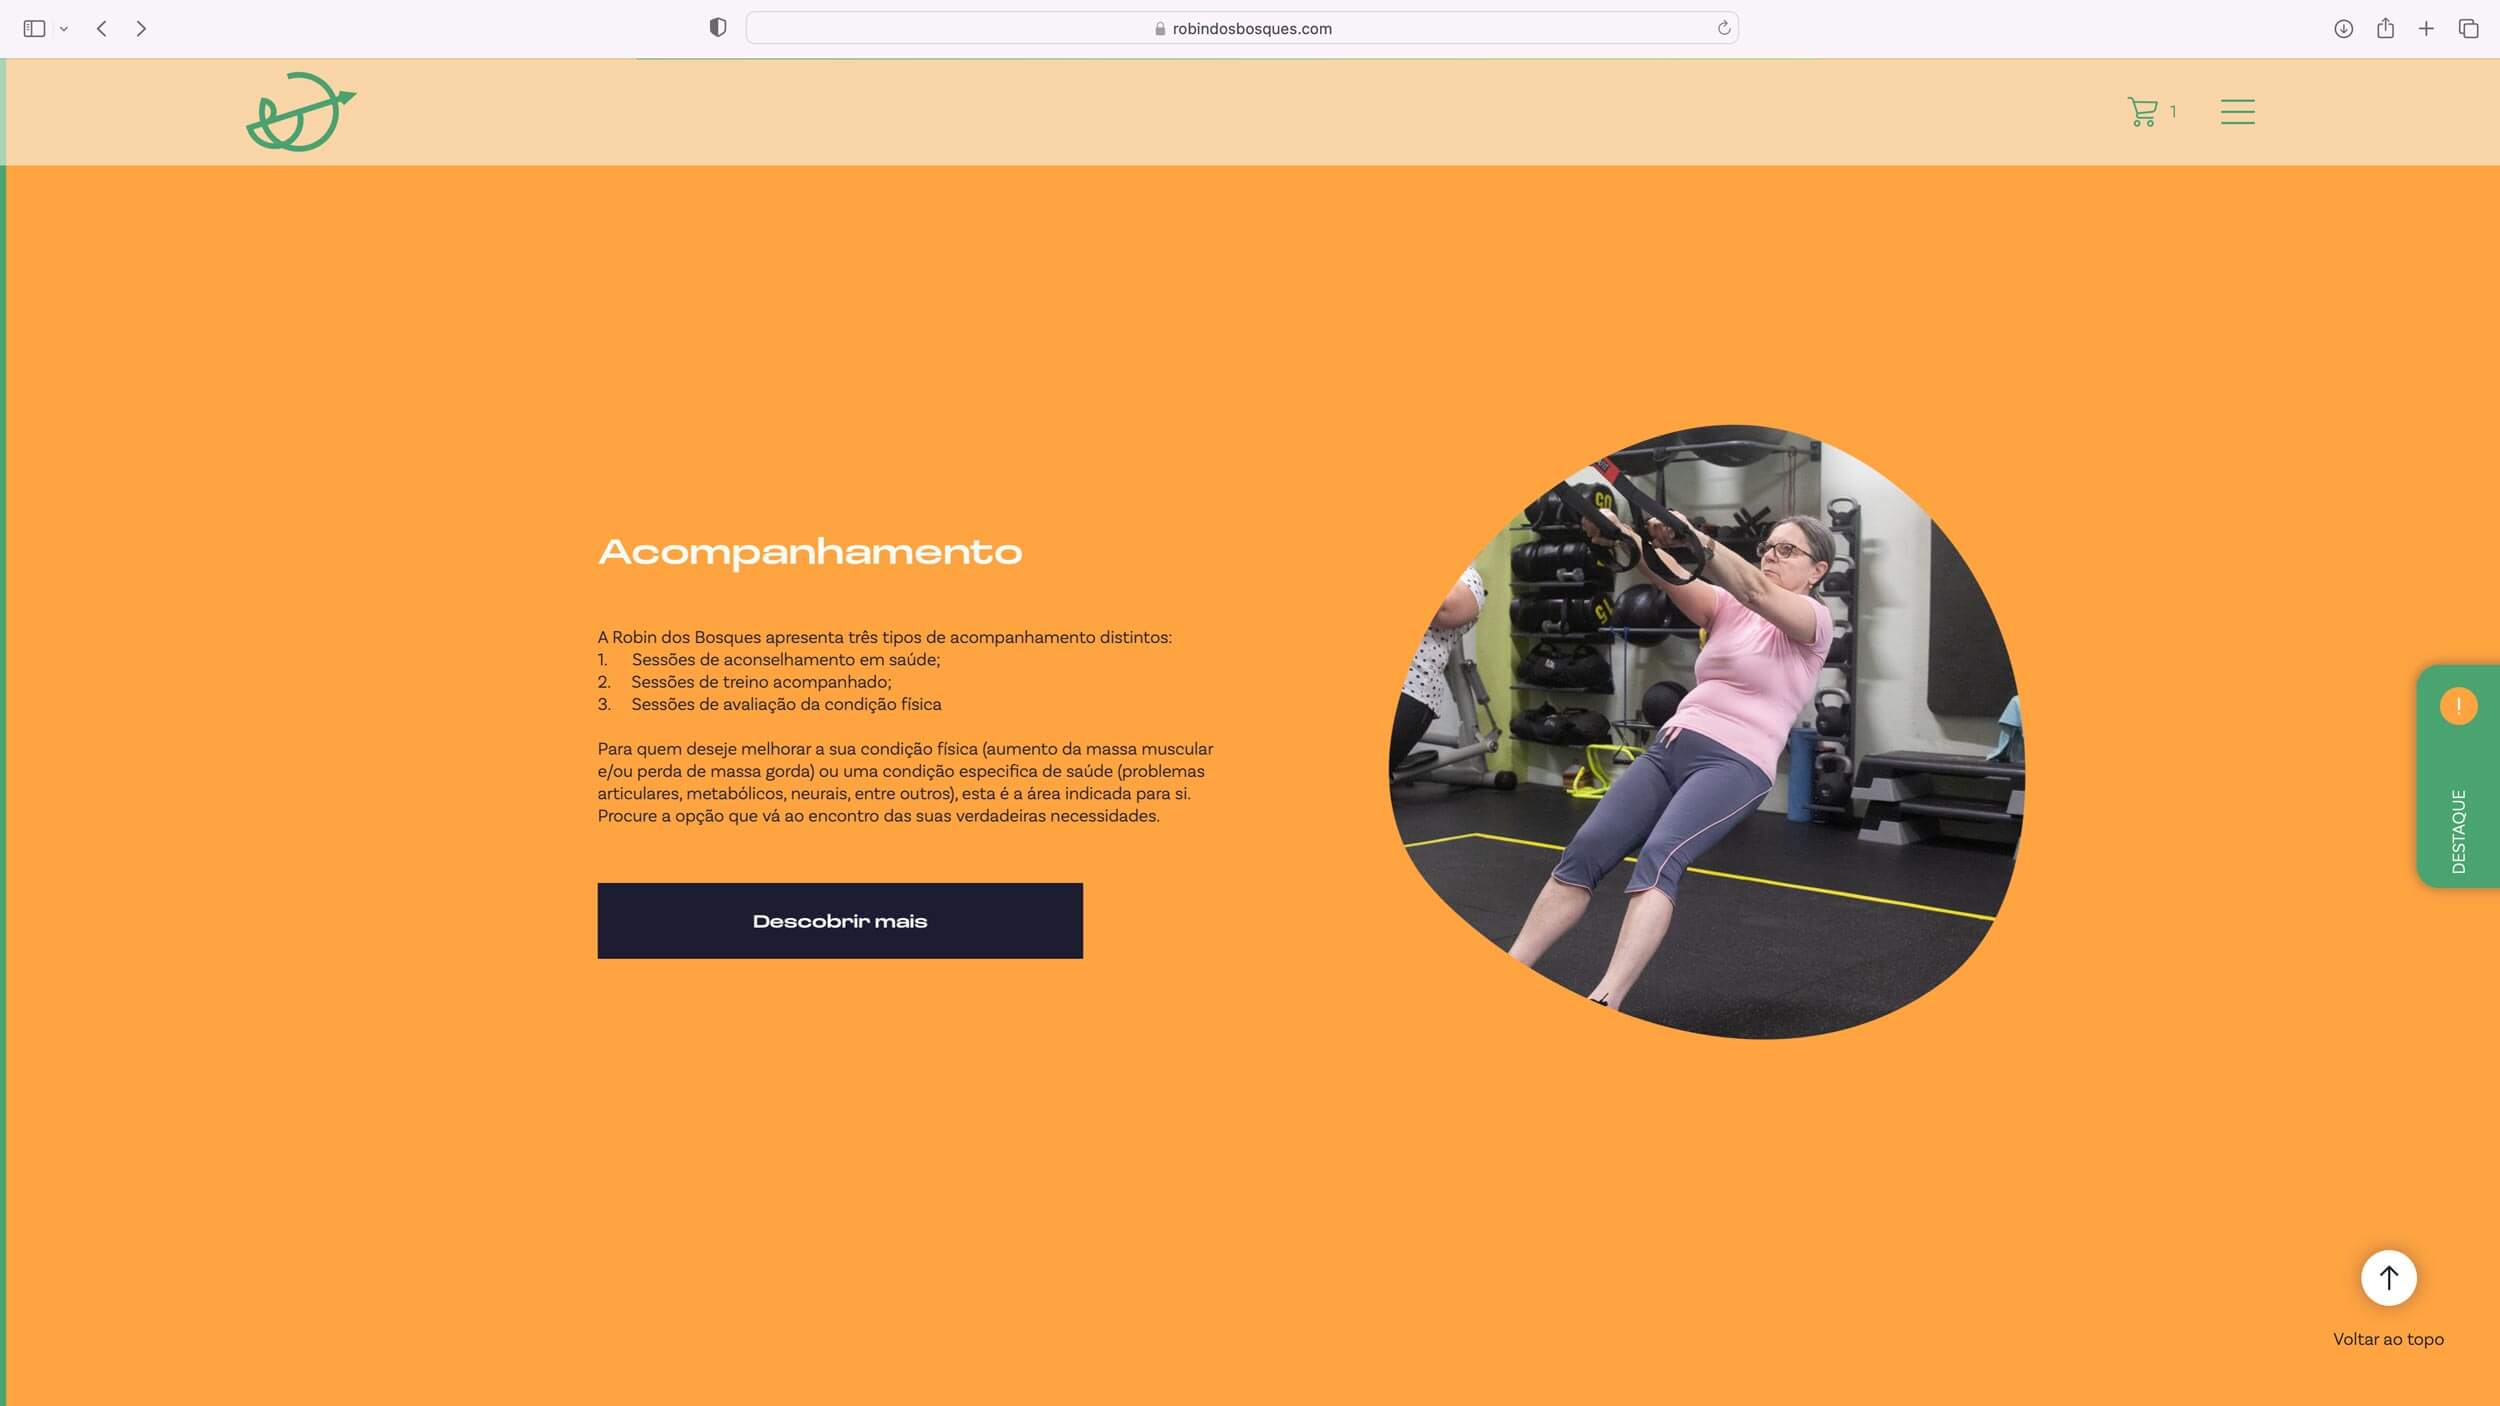Image resolution: width=2500 pixels, height=1406 pixels.
Task: Click the Voltar ao topo label
Action: (2387, 1339)
